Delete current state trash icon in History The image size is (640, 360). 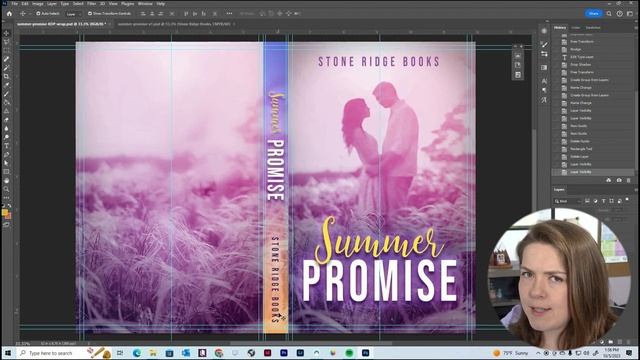pos(629,180)
